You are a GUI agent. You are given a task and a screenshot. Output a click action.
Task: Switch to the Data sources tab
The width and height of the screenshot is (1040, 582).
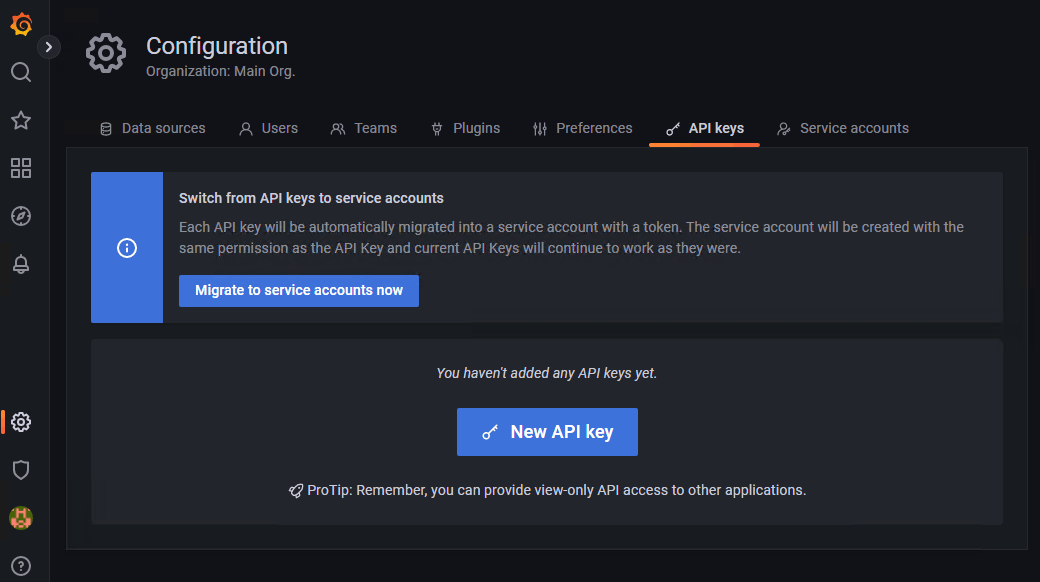[x=153, y=128]
